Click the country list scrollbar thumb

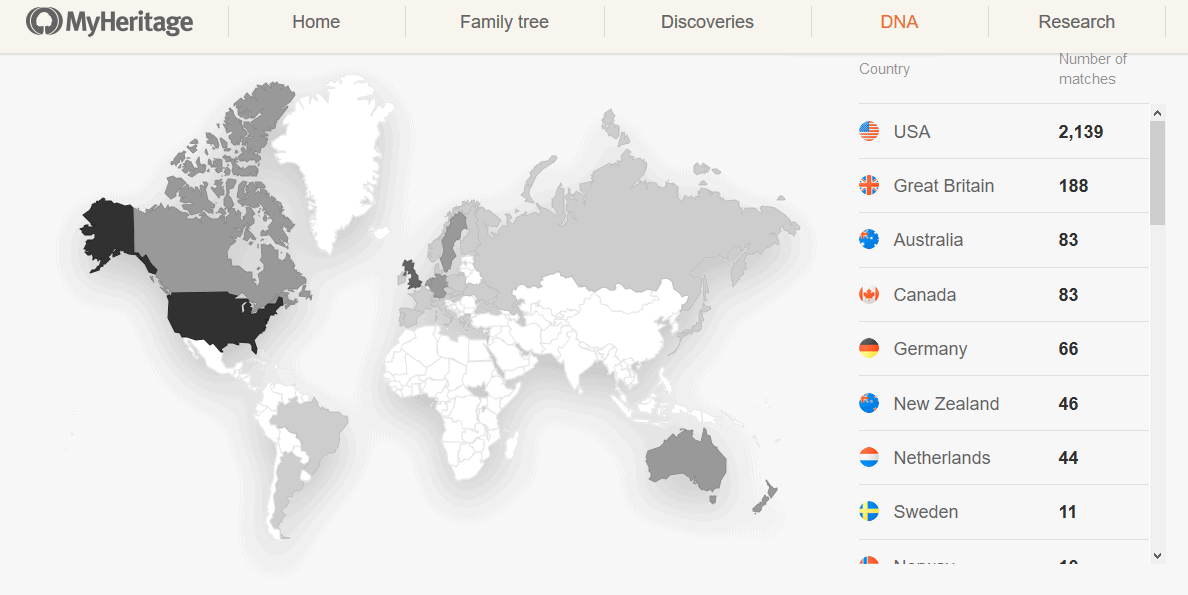[x=1157, y=173]
